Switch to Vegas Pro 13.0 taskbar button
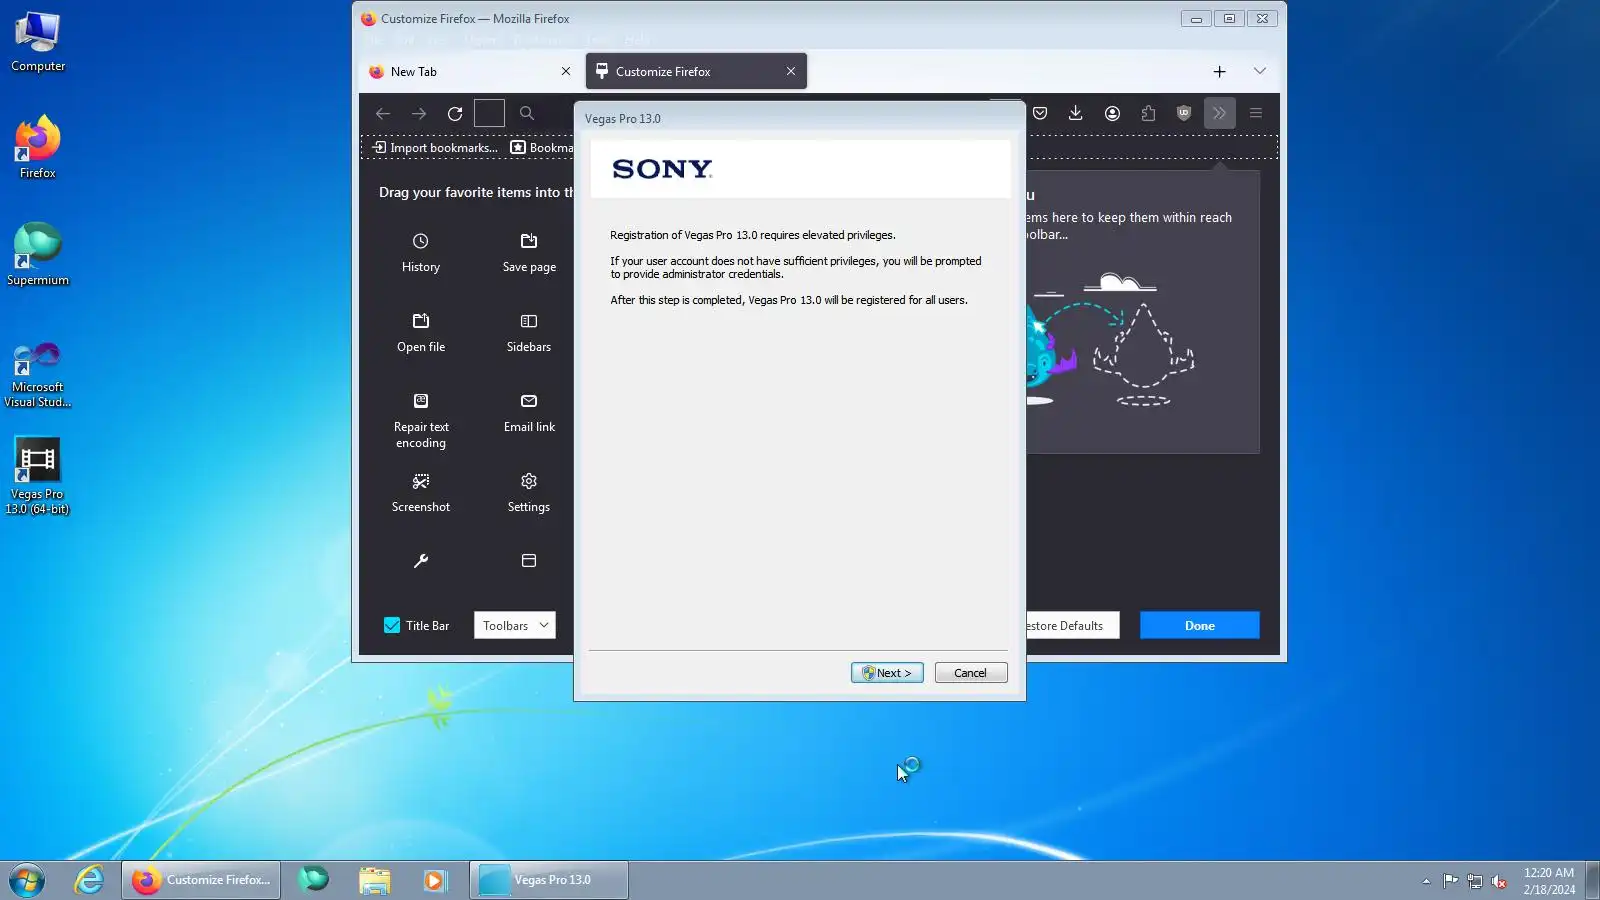 point(549,880)
